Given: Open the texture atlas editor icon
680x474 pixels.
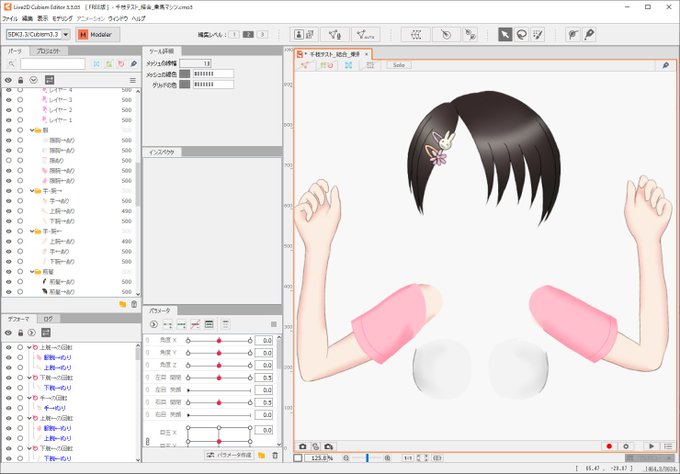Looking at the screenshot, I should pyautogui.click(x=305, y=34).
